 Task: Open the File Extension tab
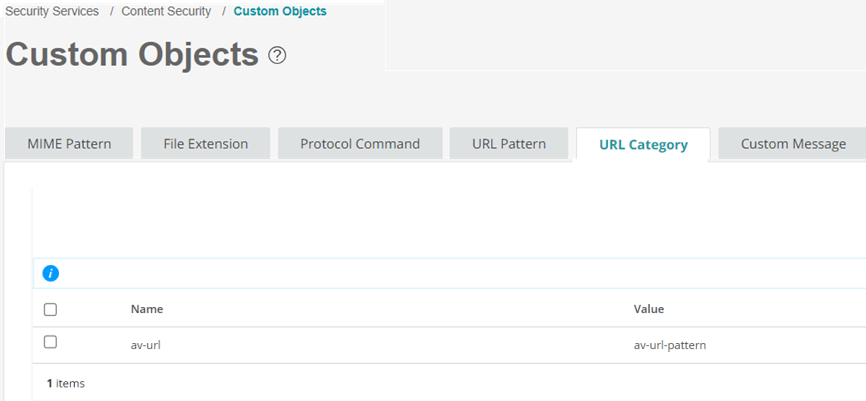pos(206,144)
